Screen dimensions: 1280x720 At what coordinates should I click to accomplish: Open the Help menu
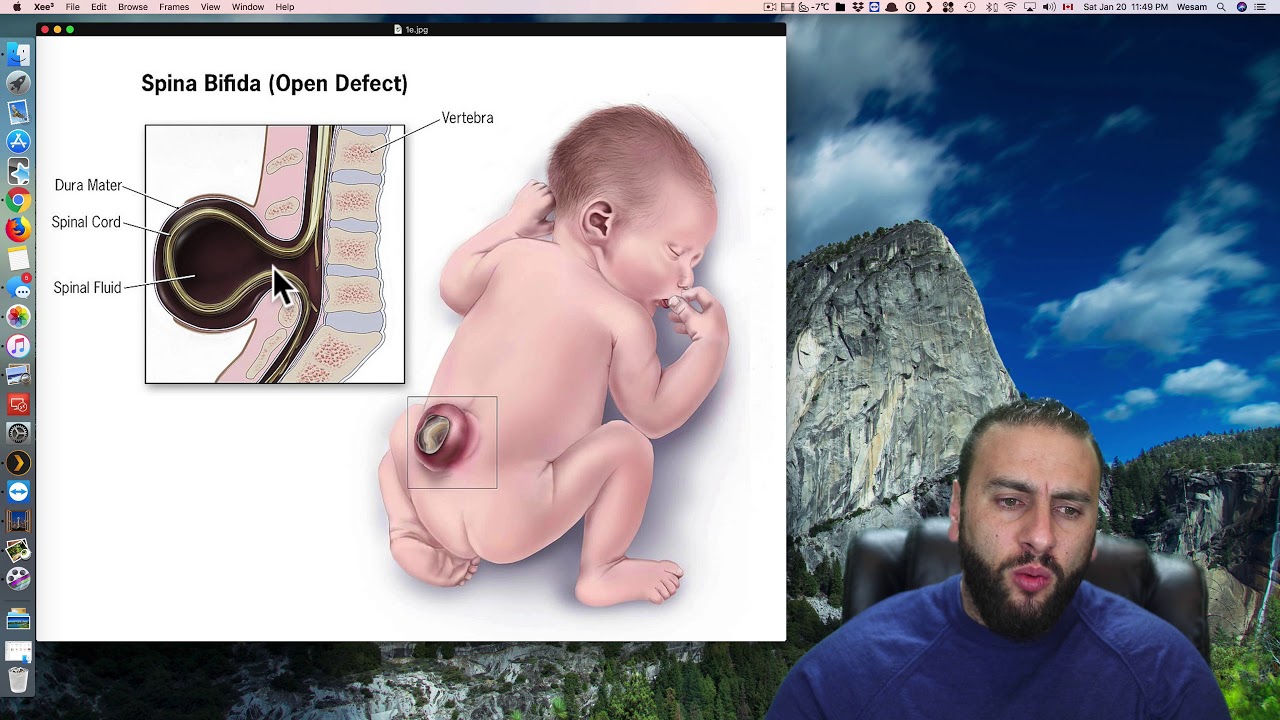(285, 7)
